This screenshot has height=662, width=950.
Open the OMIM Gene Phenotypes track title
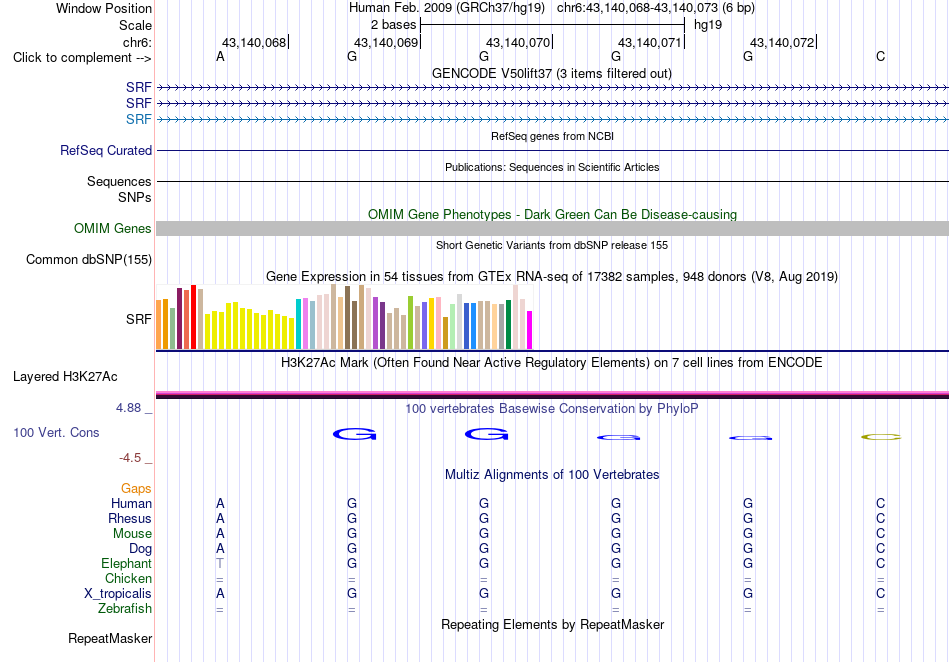pyautogui.click(x=552, y=214)
